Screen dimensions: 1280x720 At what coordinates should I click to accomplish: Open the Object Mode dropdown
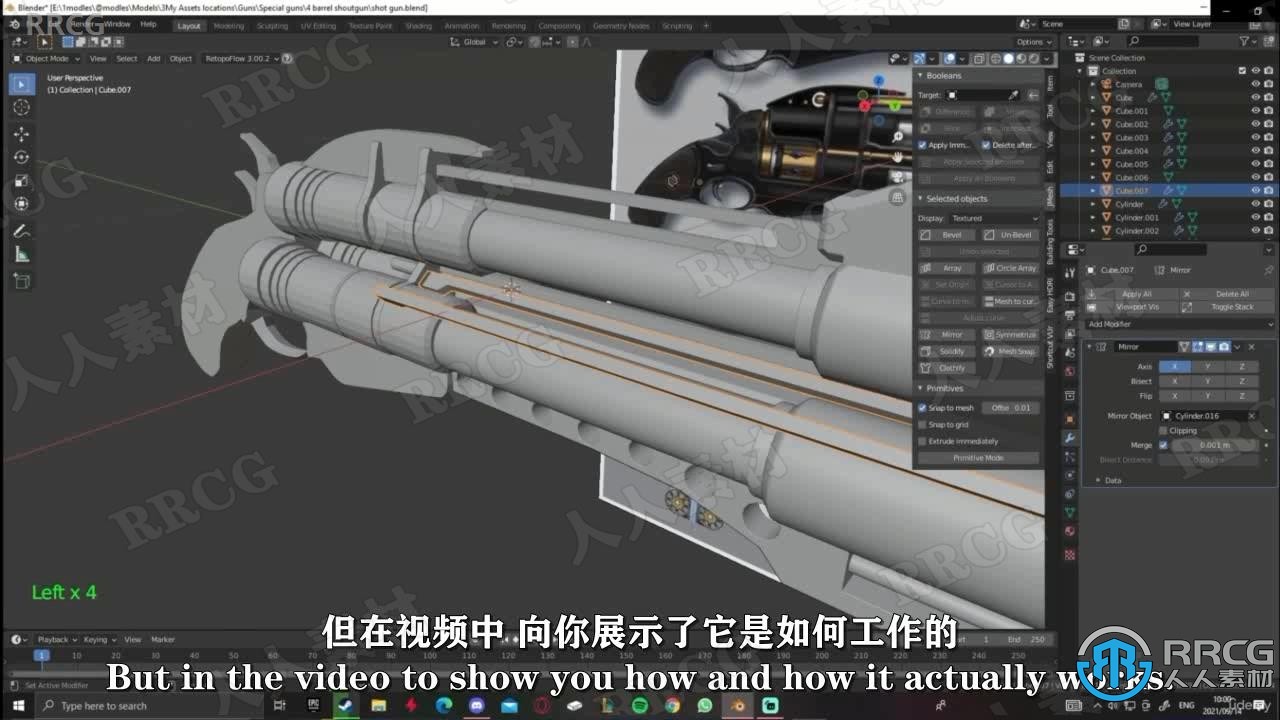click(49, 58)
